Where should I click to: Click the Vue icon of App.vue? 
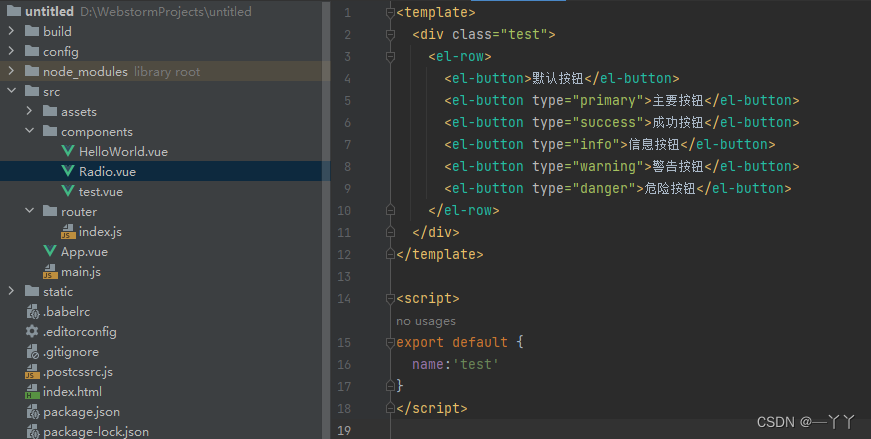[x=50, y=251]
